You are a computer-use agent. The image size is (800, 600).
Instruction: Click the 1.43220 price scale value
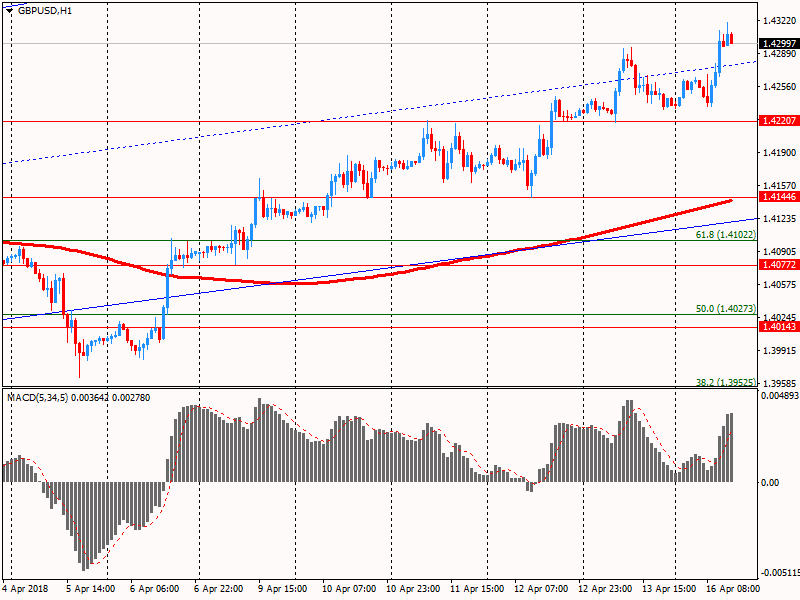point(779,21)
